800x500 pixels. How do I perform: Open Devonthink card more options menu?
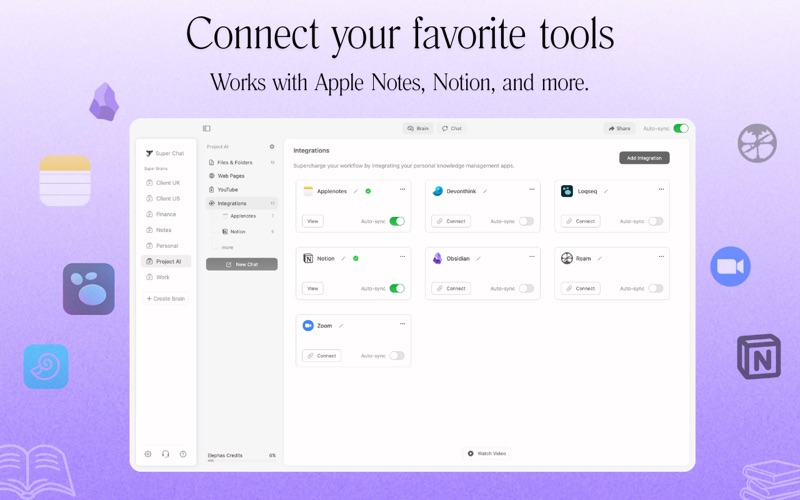tap(532, 189)
